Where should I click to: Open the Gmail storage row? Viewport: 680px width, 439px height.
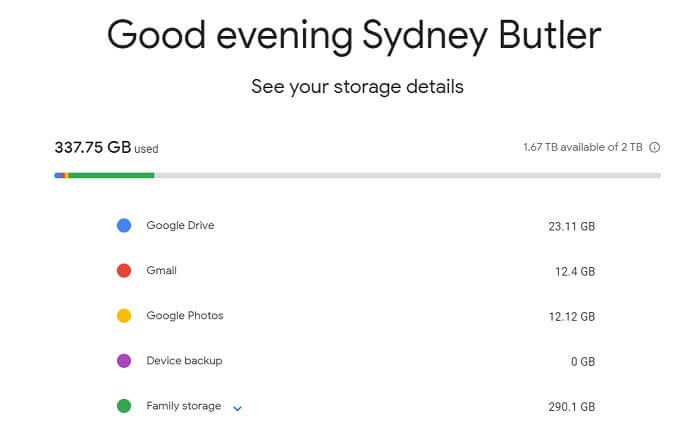point(161,271)
